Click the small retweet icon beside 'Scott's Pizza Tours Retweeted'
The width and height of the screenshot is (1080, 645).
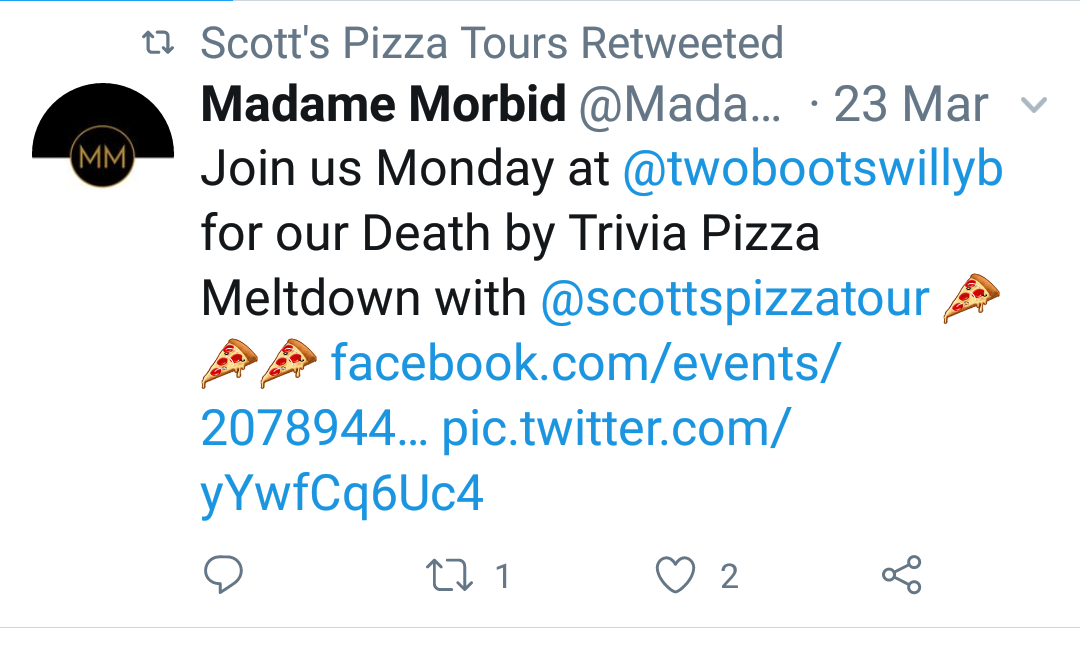(158, 43)
